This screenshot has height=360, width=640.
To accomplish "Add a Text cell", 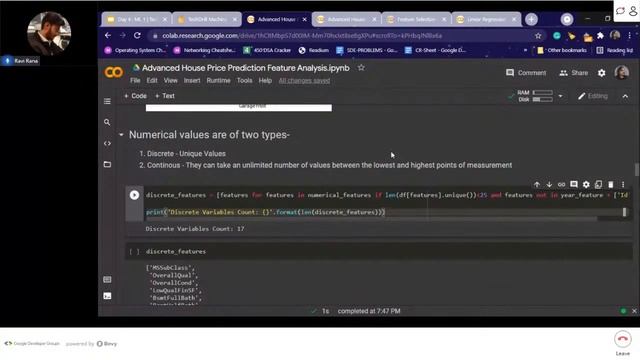I will click(x=165, y=96).
